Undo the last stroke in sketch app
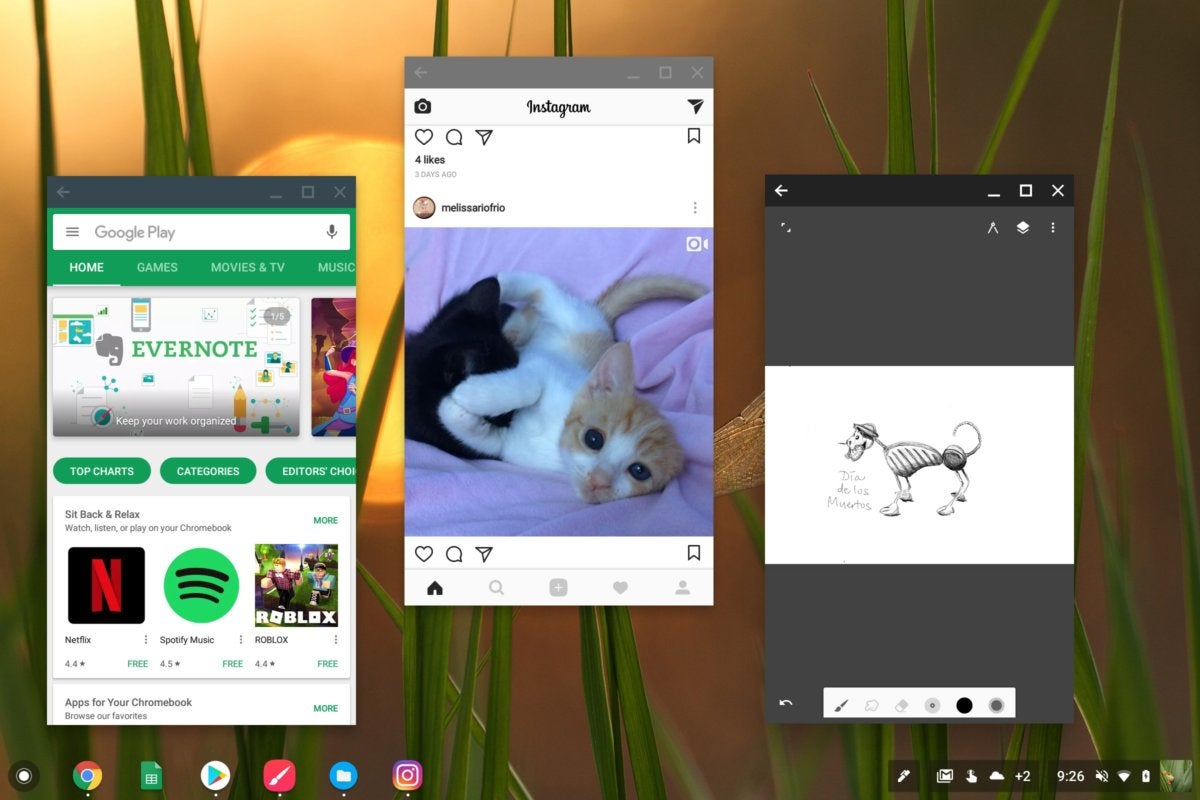Image resolution: width=1200 pixels, height=800 pixels. (x=786, y=703)
